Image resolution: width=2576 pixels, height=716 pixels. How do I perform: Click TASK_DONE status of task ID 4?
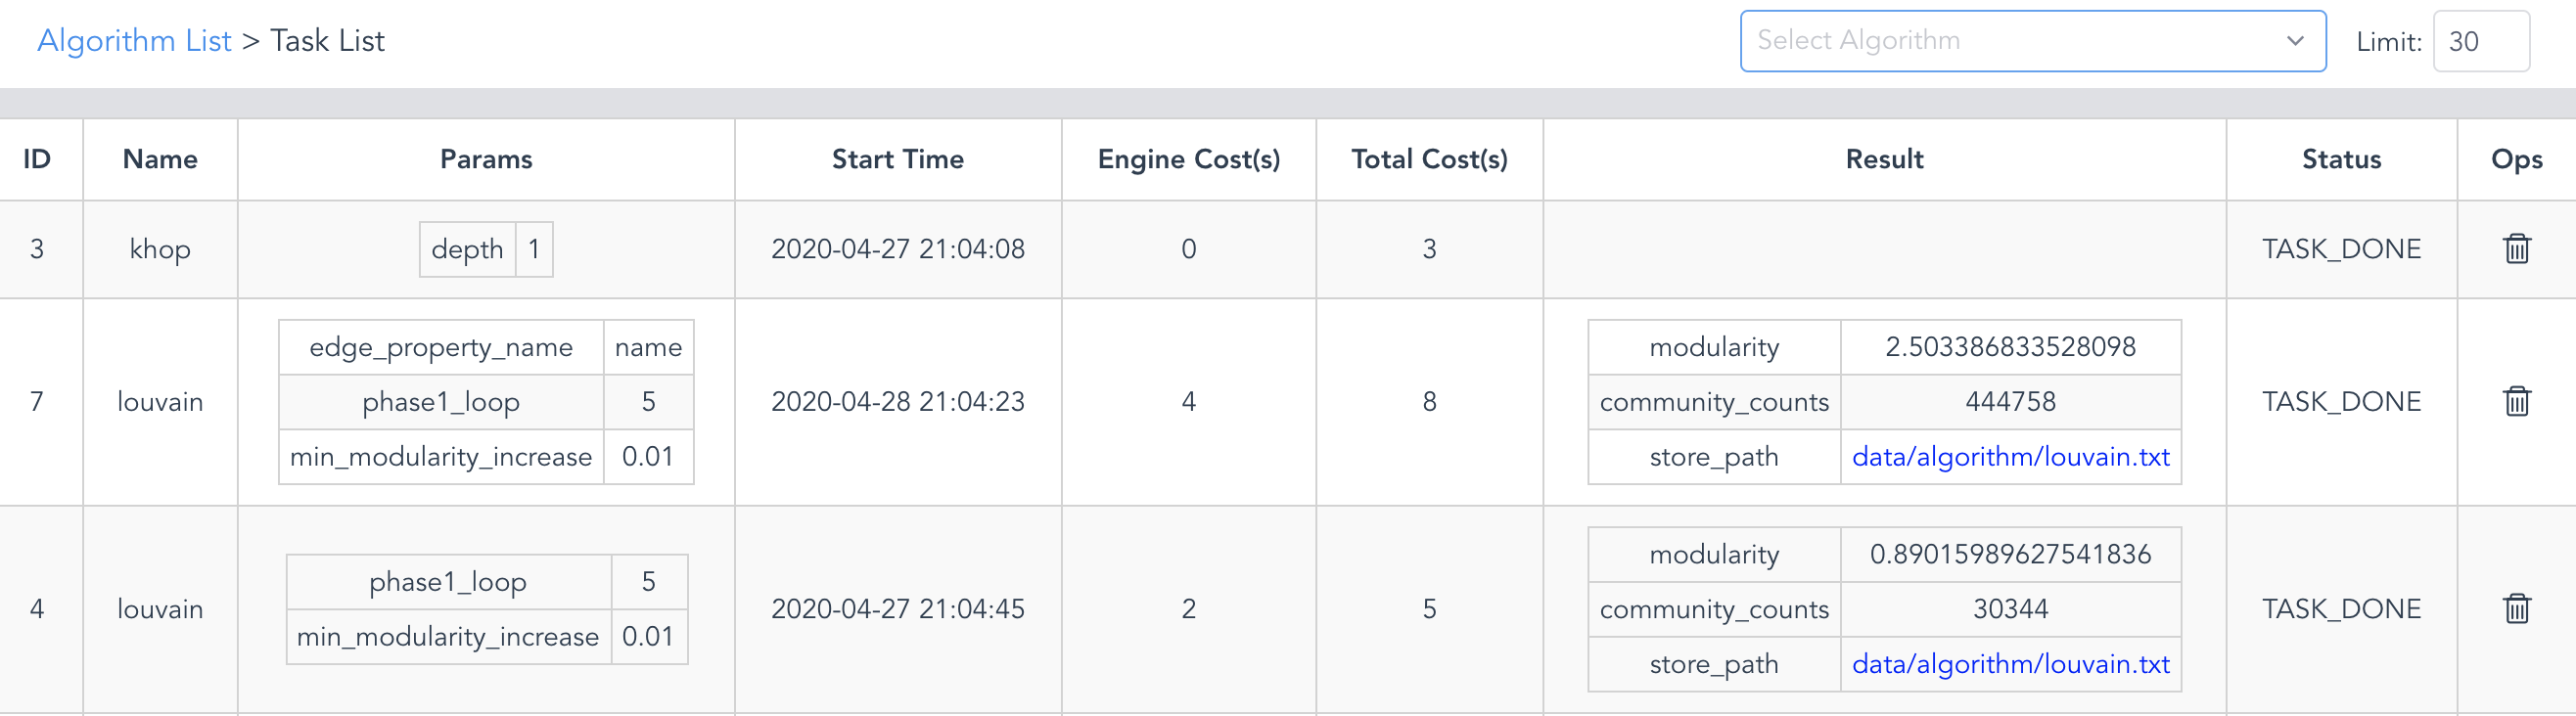(x=2341, y=609)
